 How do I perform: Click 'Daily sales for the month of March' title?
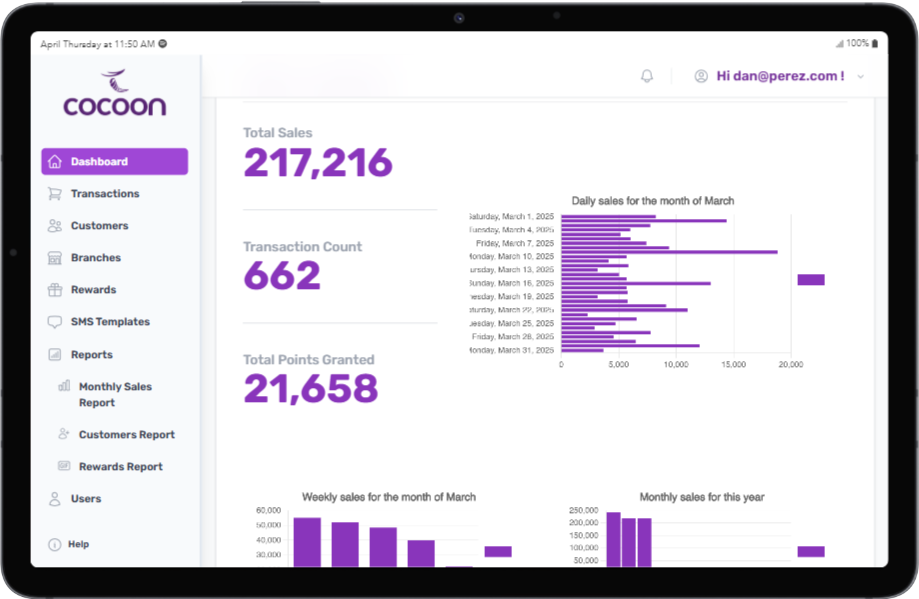click(x=653, y=201)
